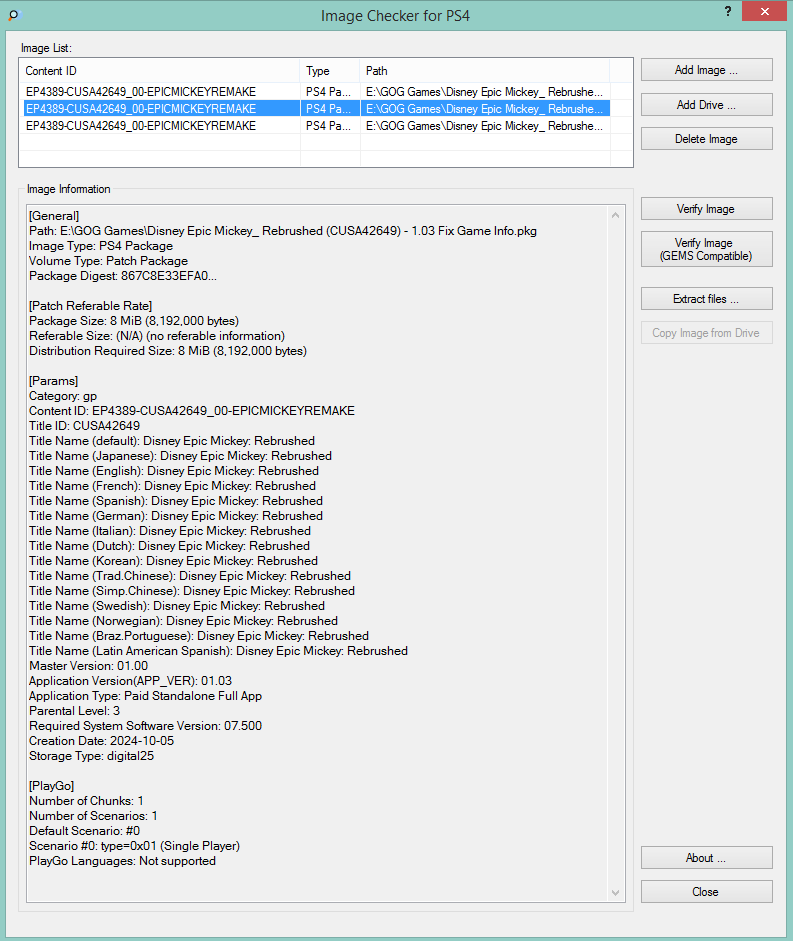The width and height of the screenshot is (793, 941).
Task: Delete the selected image
Action: point(707,139)
